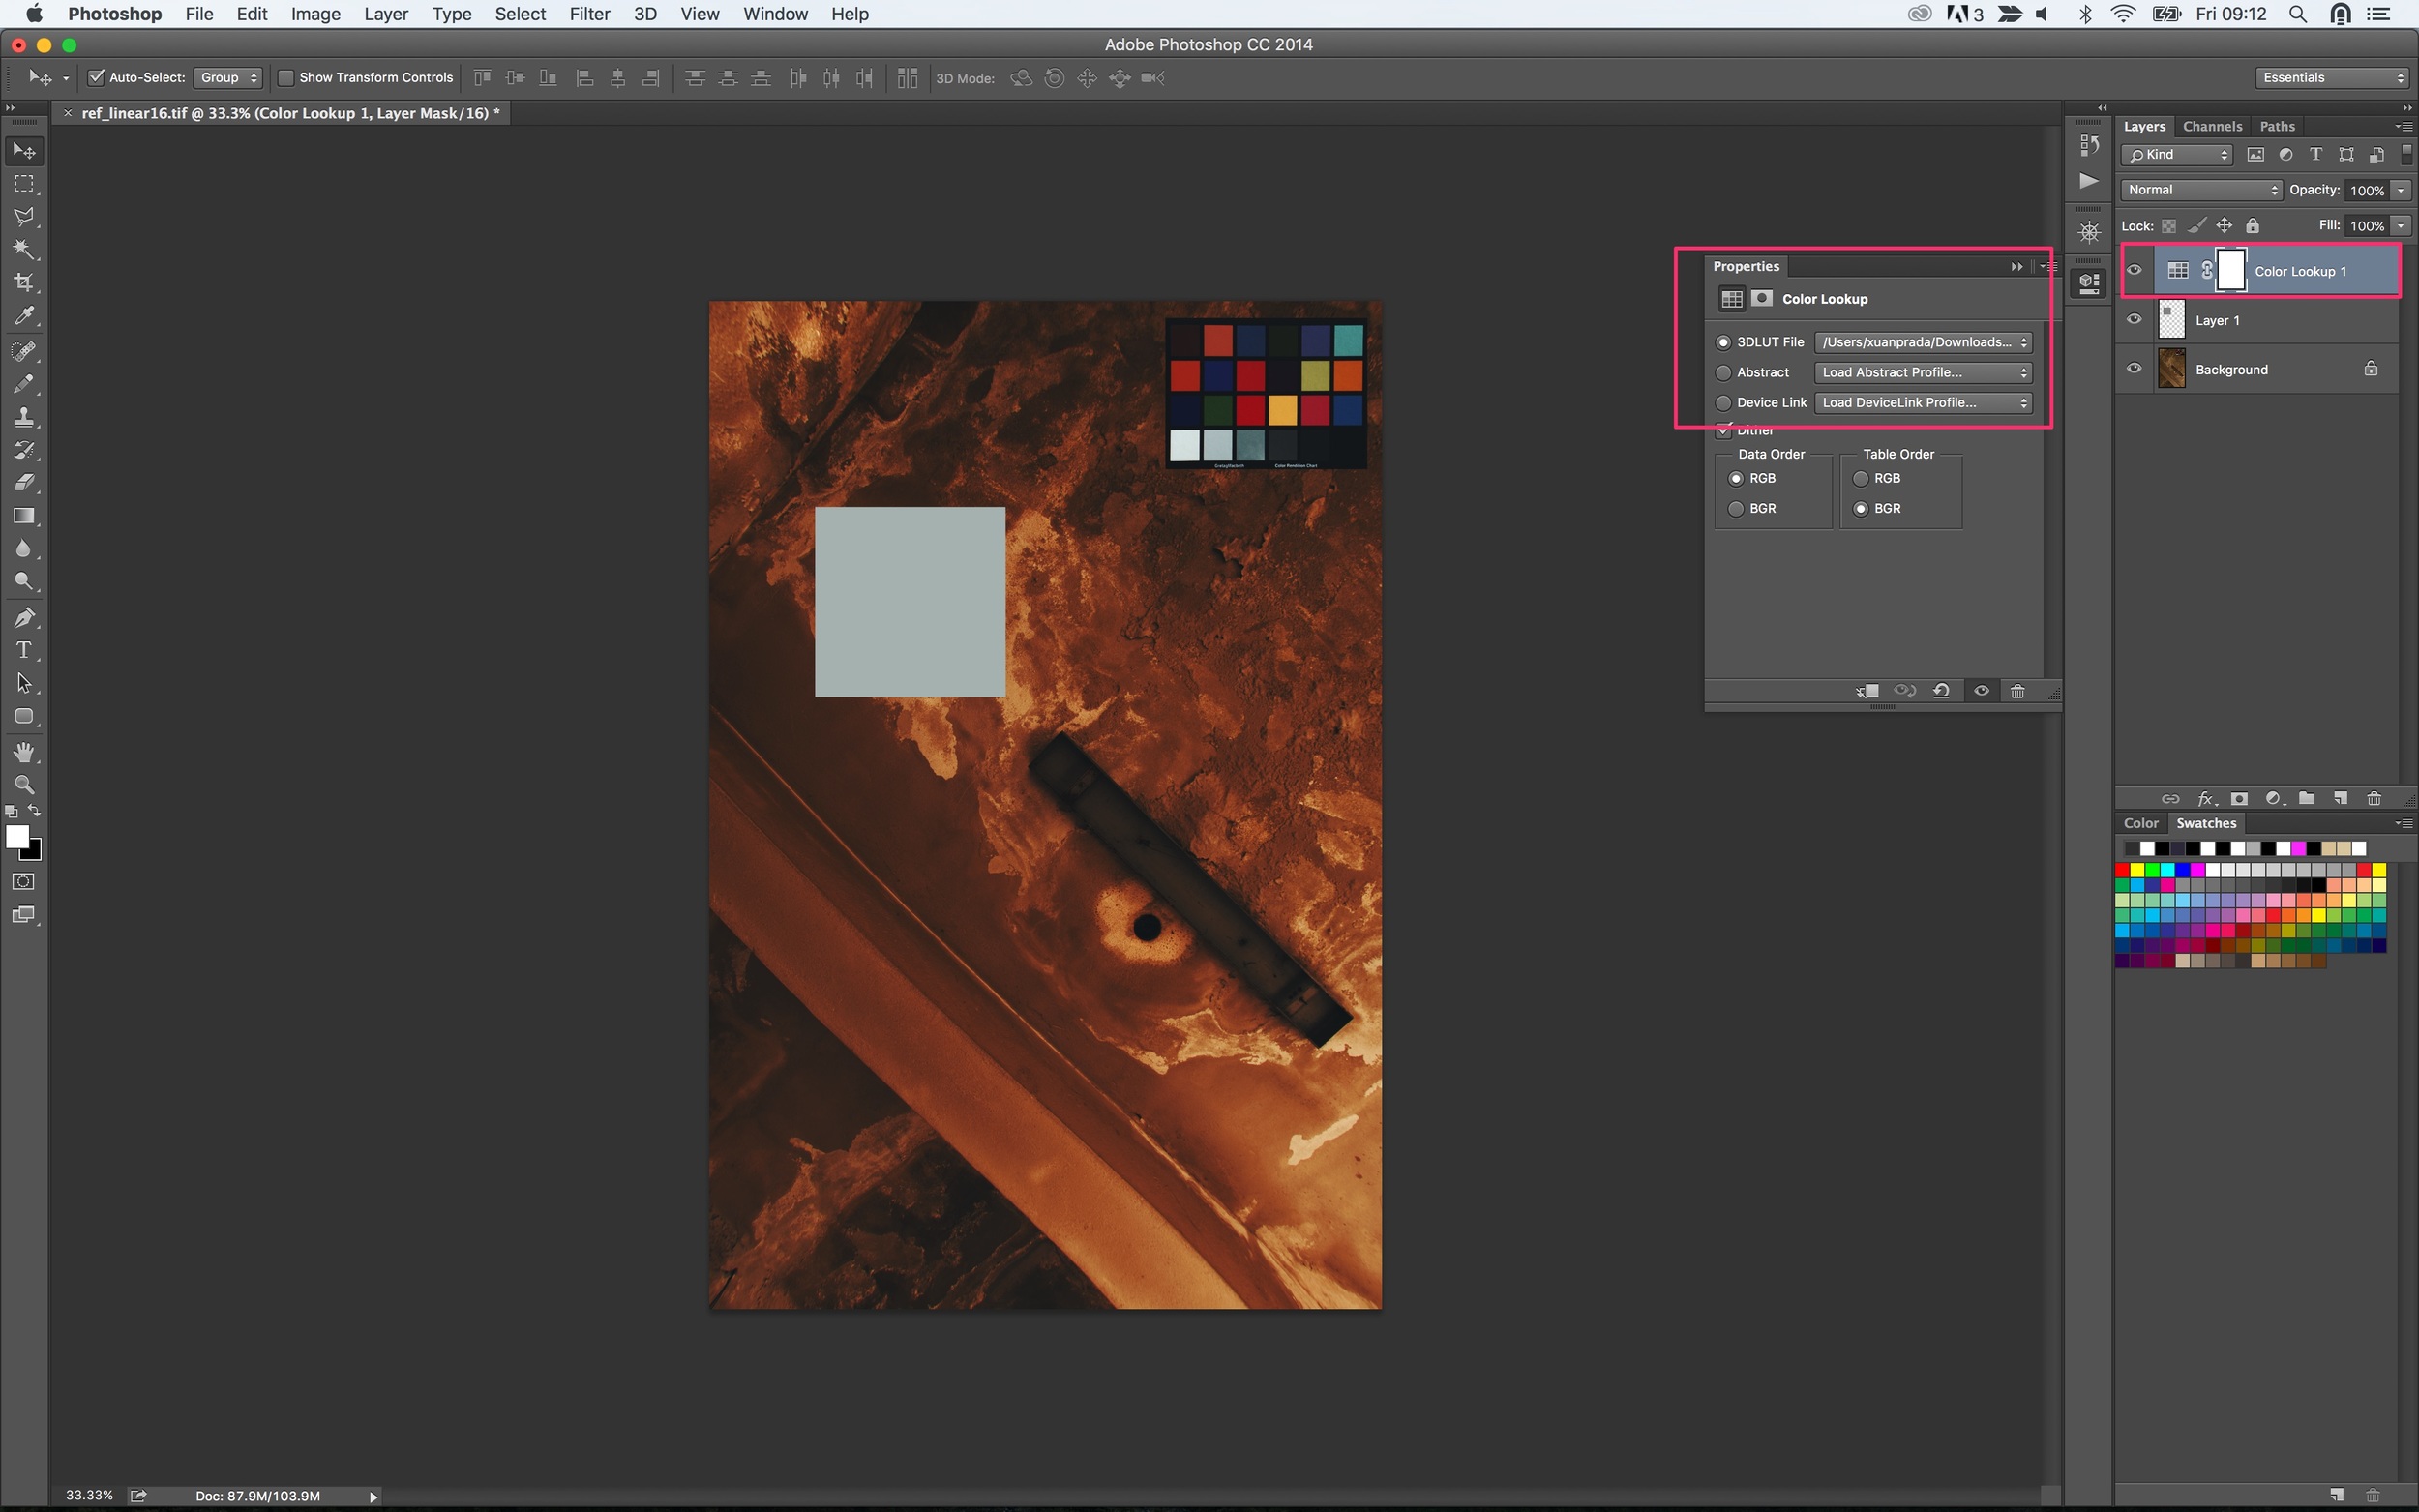Select the Blur tool
The height and width of the screenshot is (1512, 2419).
click(24, 549)
